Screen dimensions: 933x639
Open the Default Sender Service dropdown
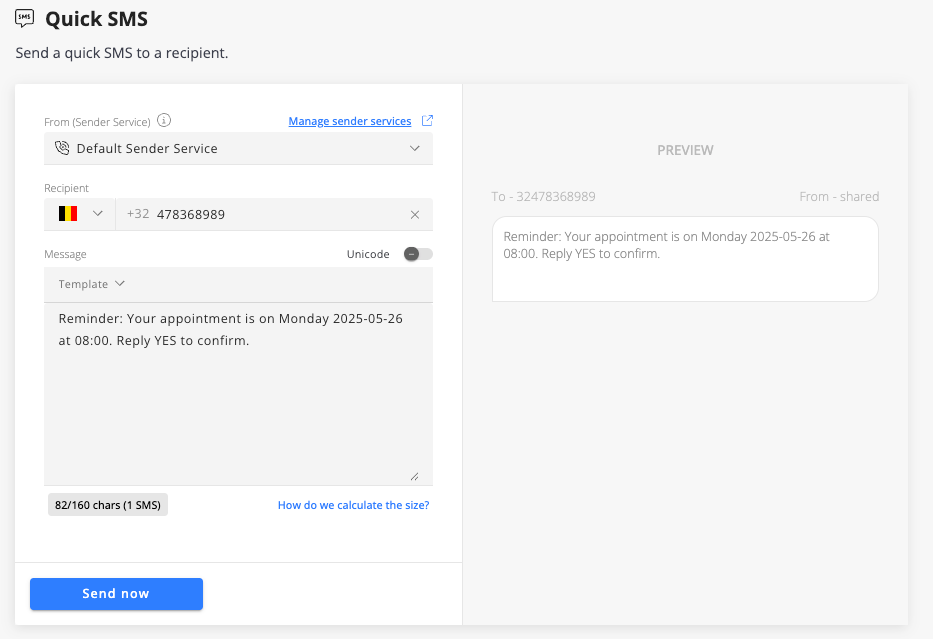point(239,148)
